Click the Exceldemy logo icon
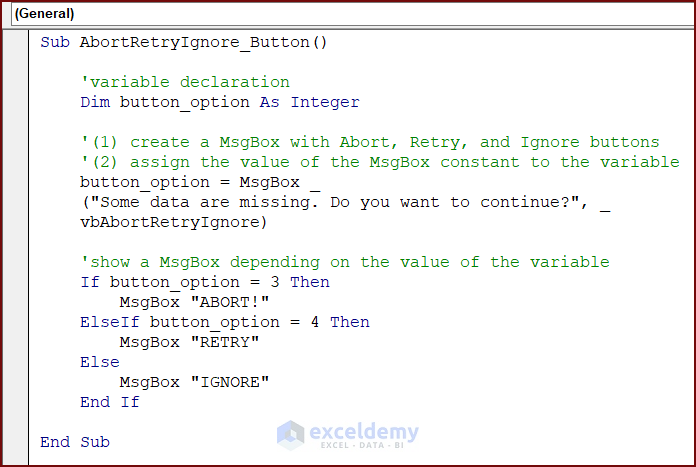696x467 pixels. point(290,434)
